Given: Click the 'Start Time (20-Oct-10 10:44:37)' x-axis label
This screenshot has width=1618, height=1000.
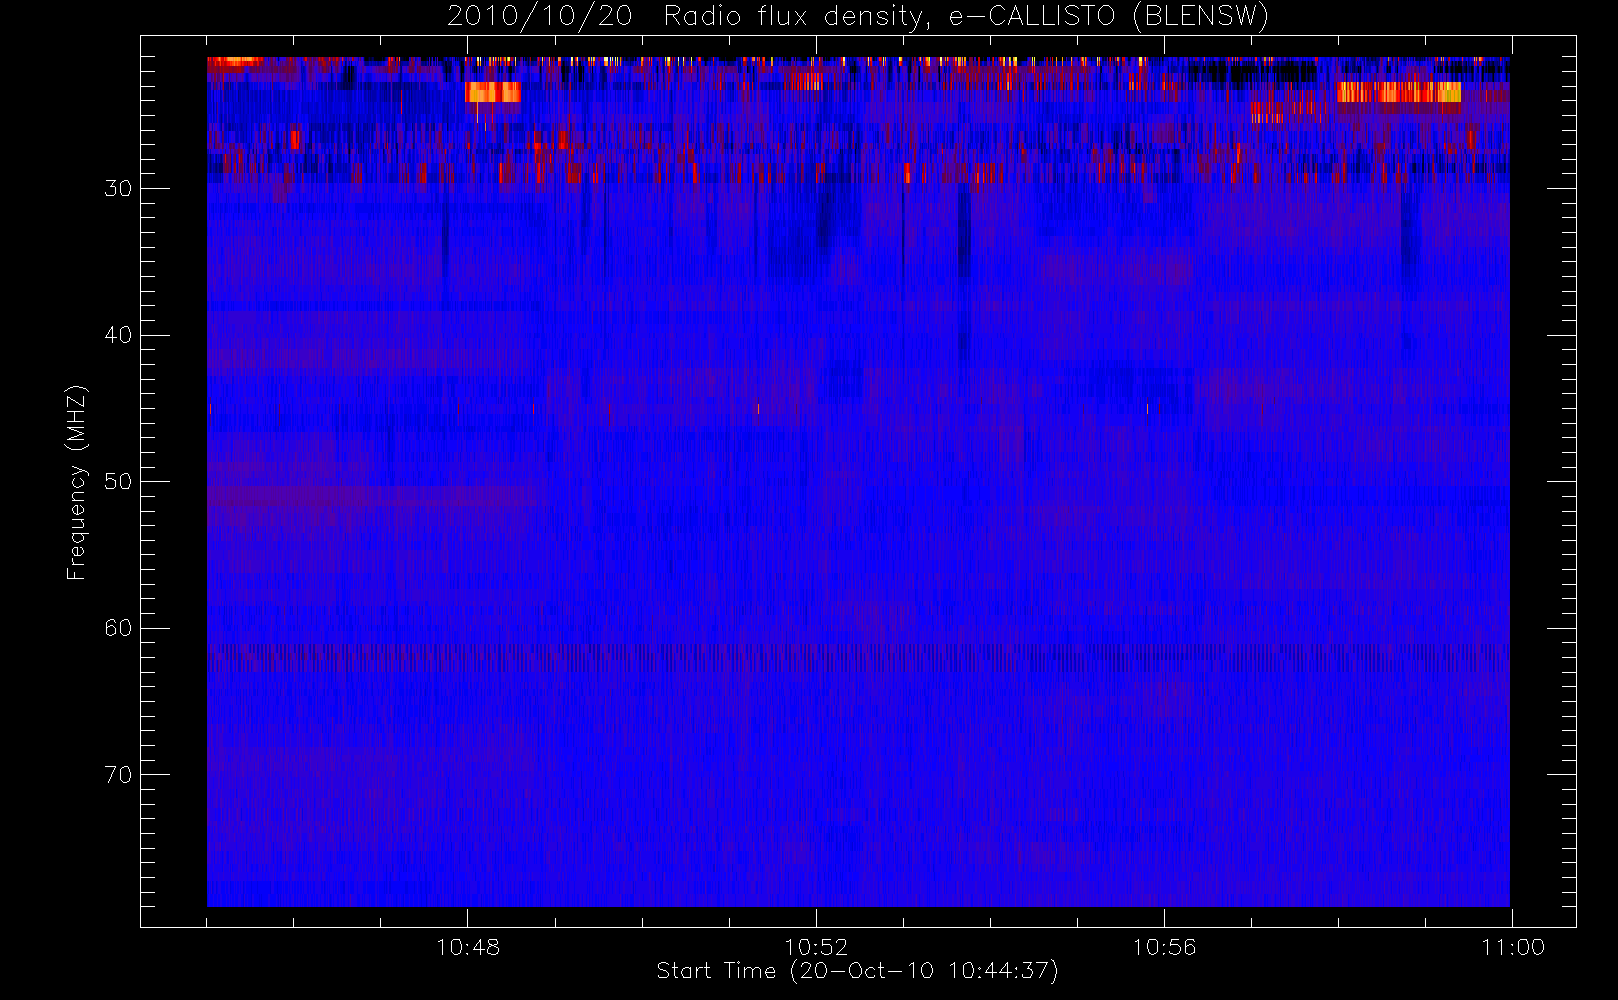Looking at the screenshot, I should point(857,971).
